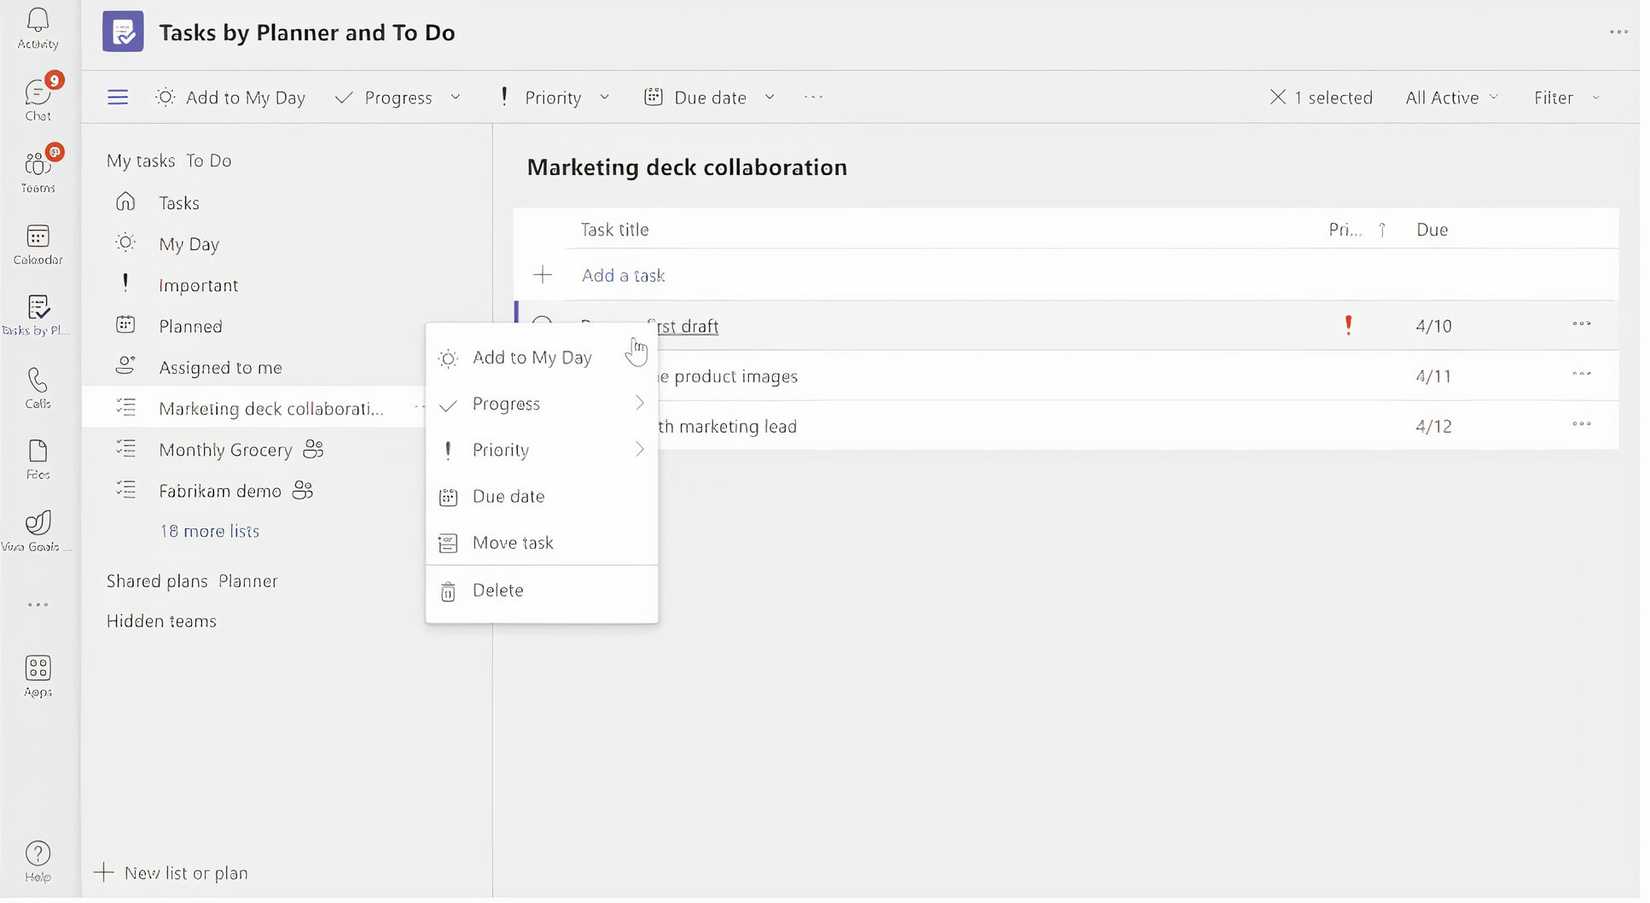Viewport: 1650px width, 903px height.
Task: Open the Calendar app
Action: [37, 243]
